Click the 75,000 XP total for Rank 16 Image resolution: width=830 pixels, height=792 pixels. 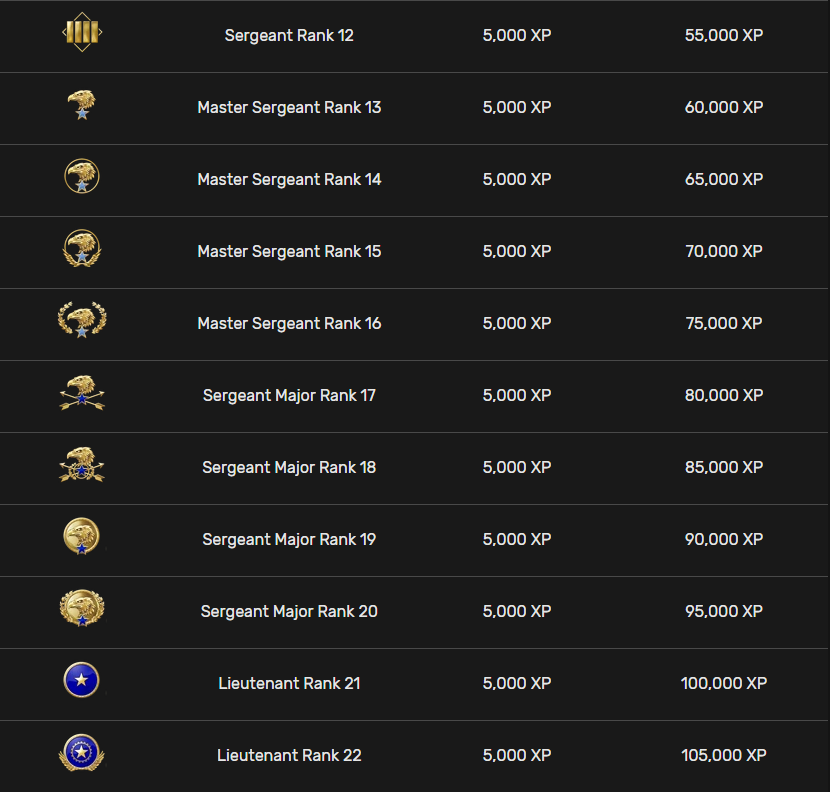[724, 324]
